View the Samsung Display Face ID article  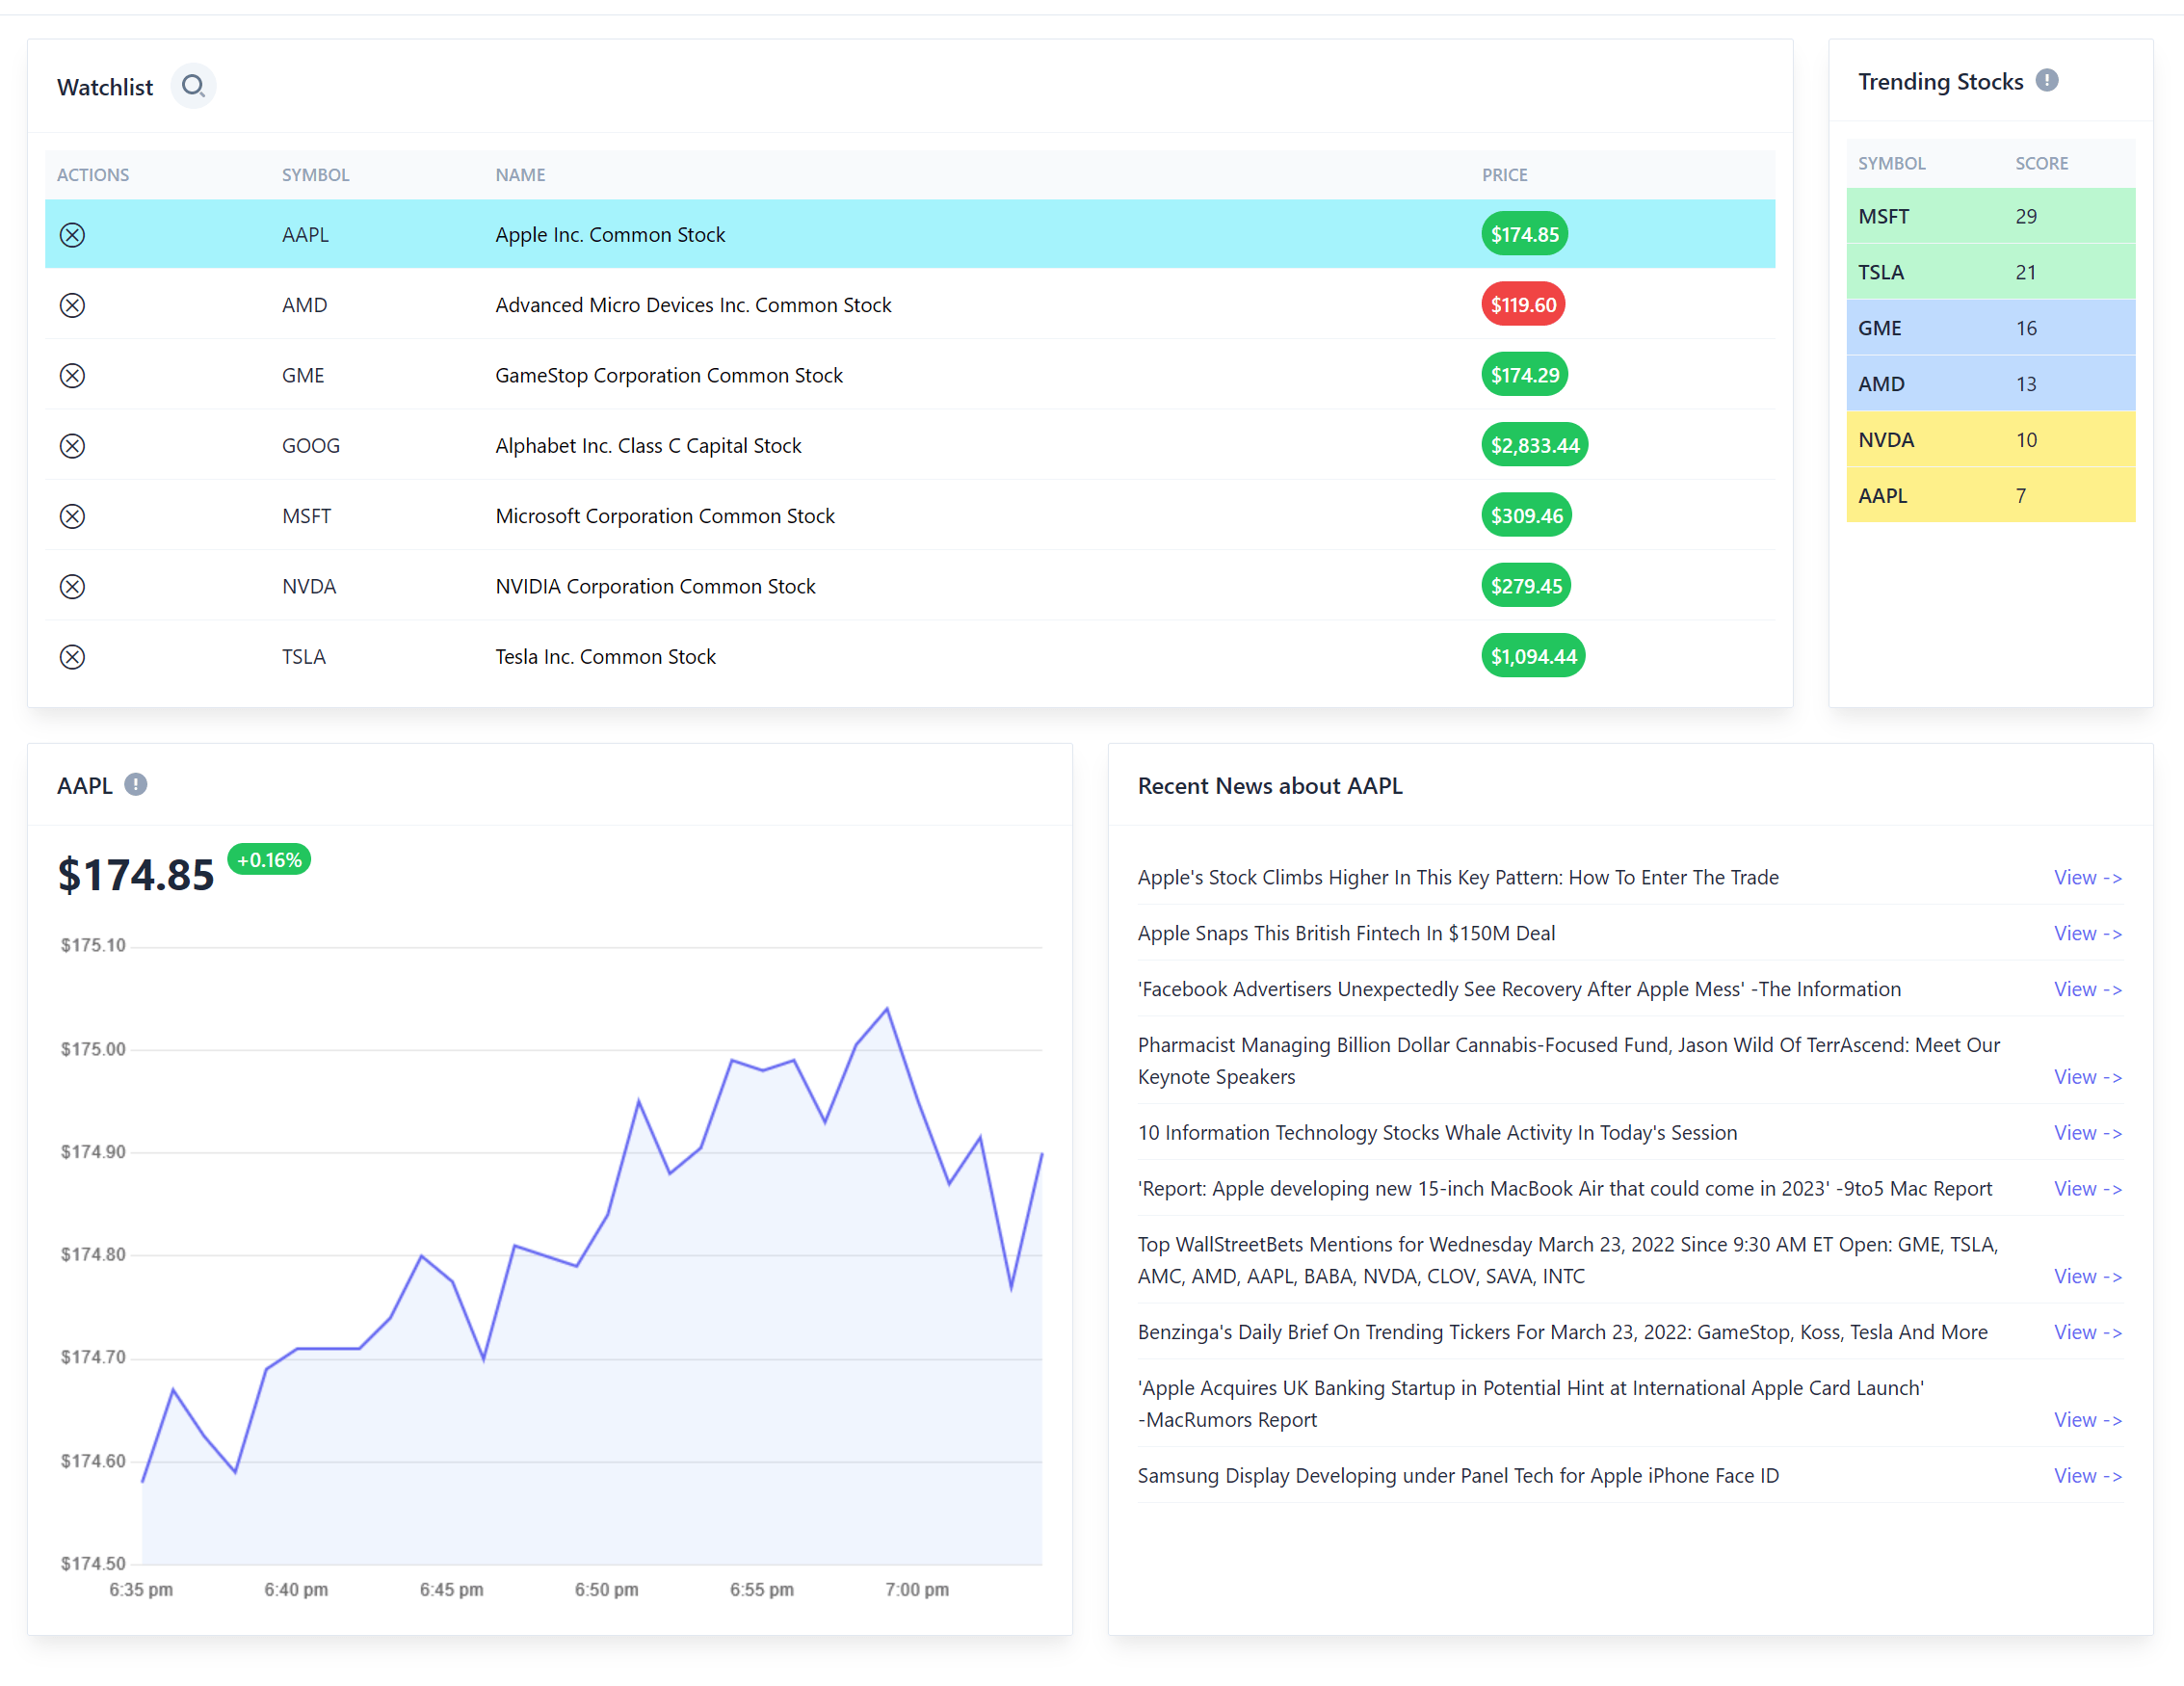pos(2087,1476)
